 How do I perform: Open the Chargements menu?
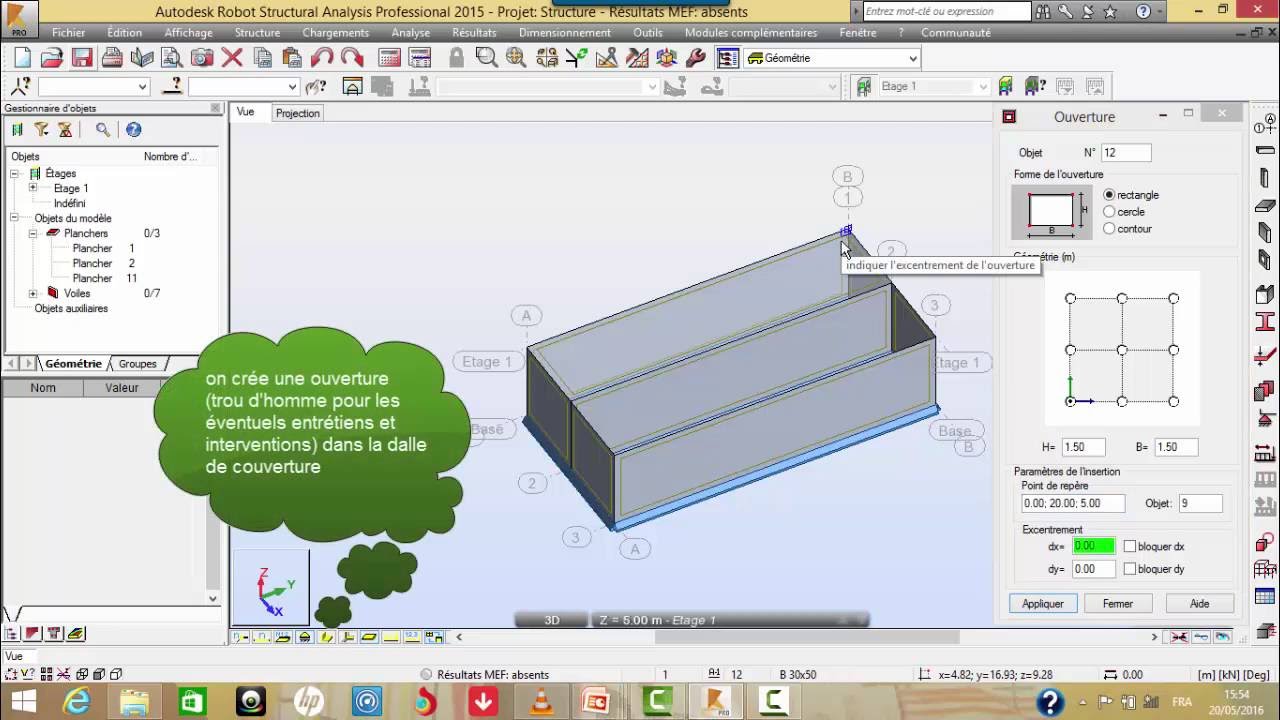336,33
